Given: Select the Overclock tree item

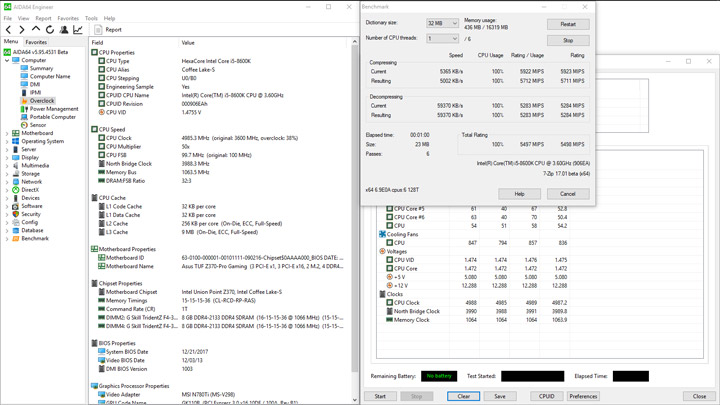Looking at the screenshot, I should click(x=42, y=101).
